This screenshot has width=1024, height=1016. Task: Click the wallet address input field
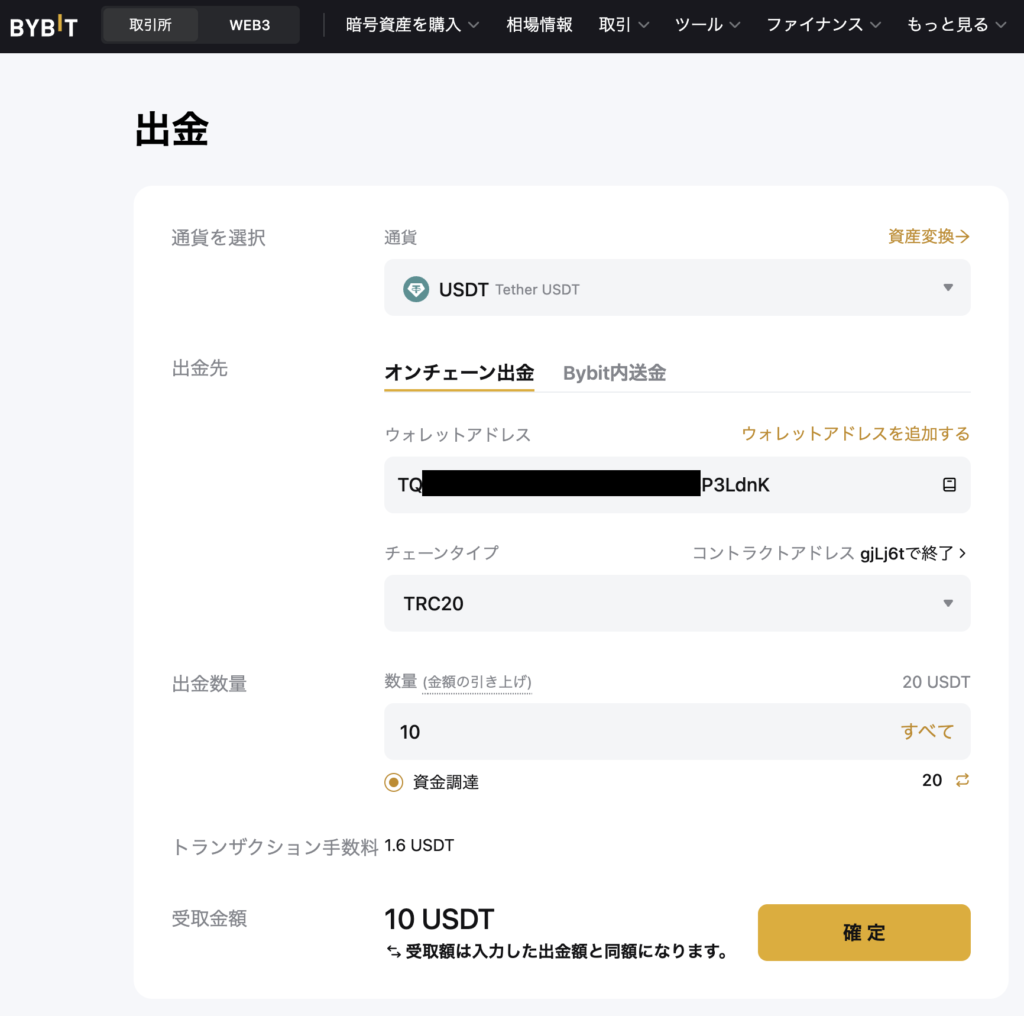point(677,484)
